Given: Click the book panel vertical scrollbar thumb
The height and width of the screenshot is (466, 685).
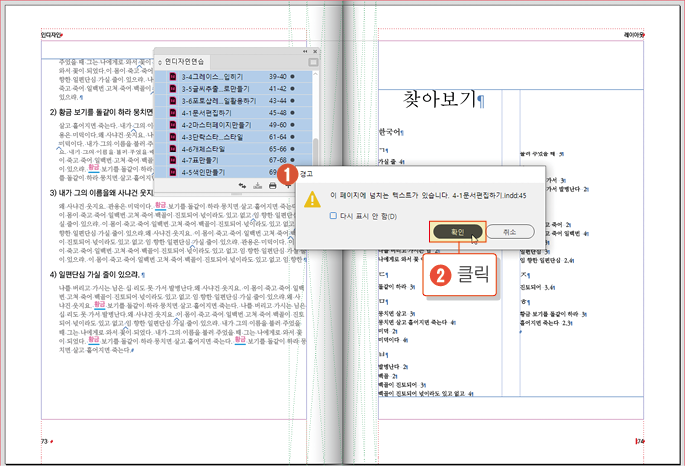Looking at the screenshot, I should tap(315, 151).
